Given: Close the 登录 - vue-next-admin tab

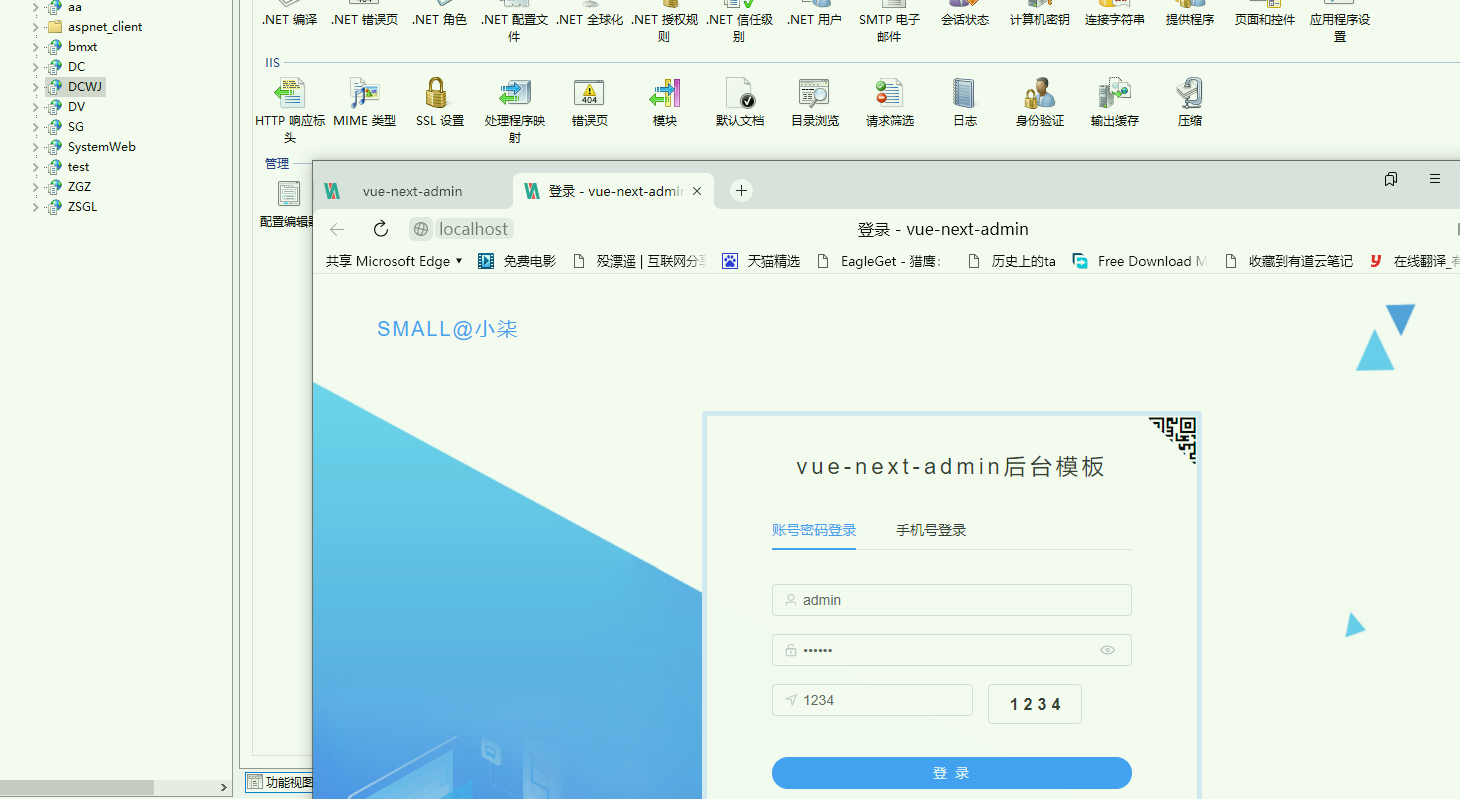Looking at the screenshot, I should pos(697,191).
